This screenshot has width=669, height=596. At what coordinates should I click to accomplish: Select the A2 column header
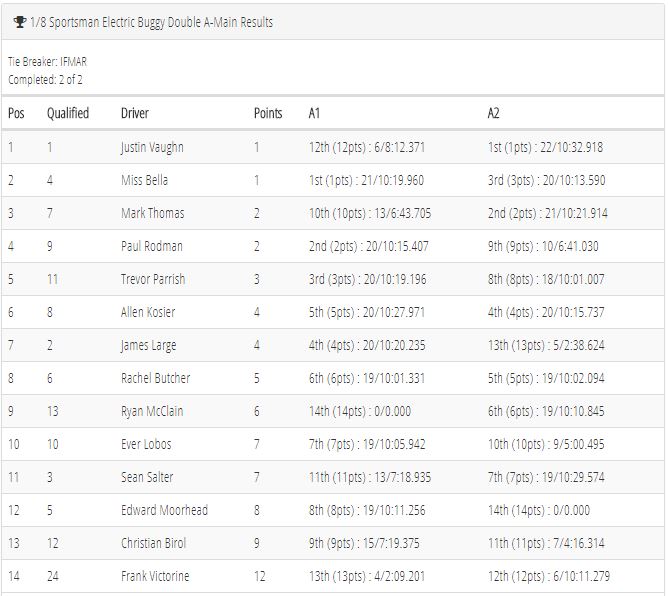click(493, 113)
